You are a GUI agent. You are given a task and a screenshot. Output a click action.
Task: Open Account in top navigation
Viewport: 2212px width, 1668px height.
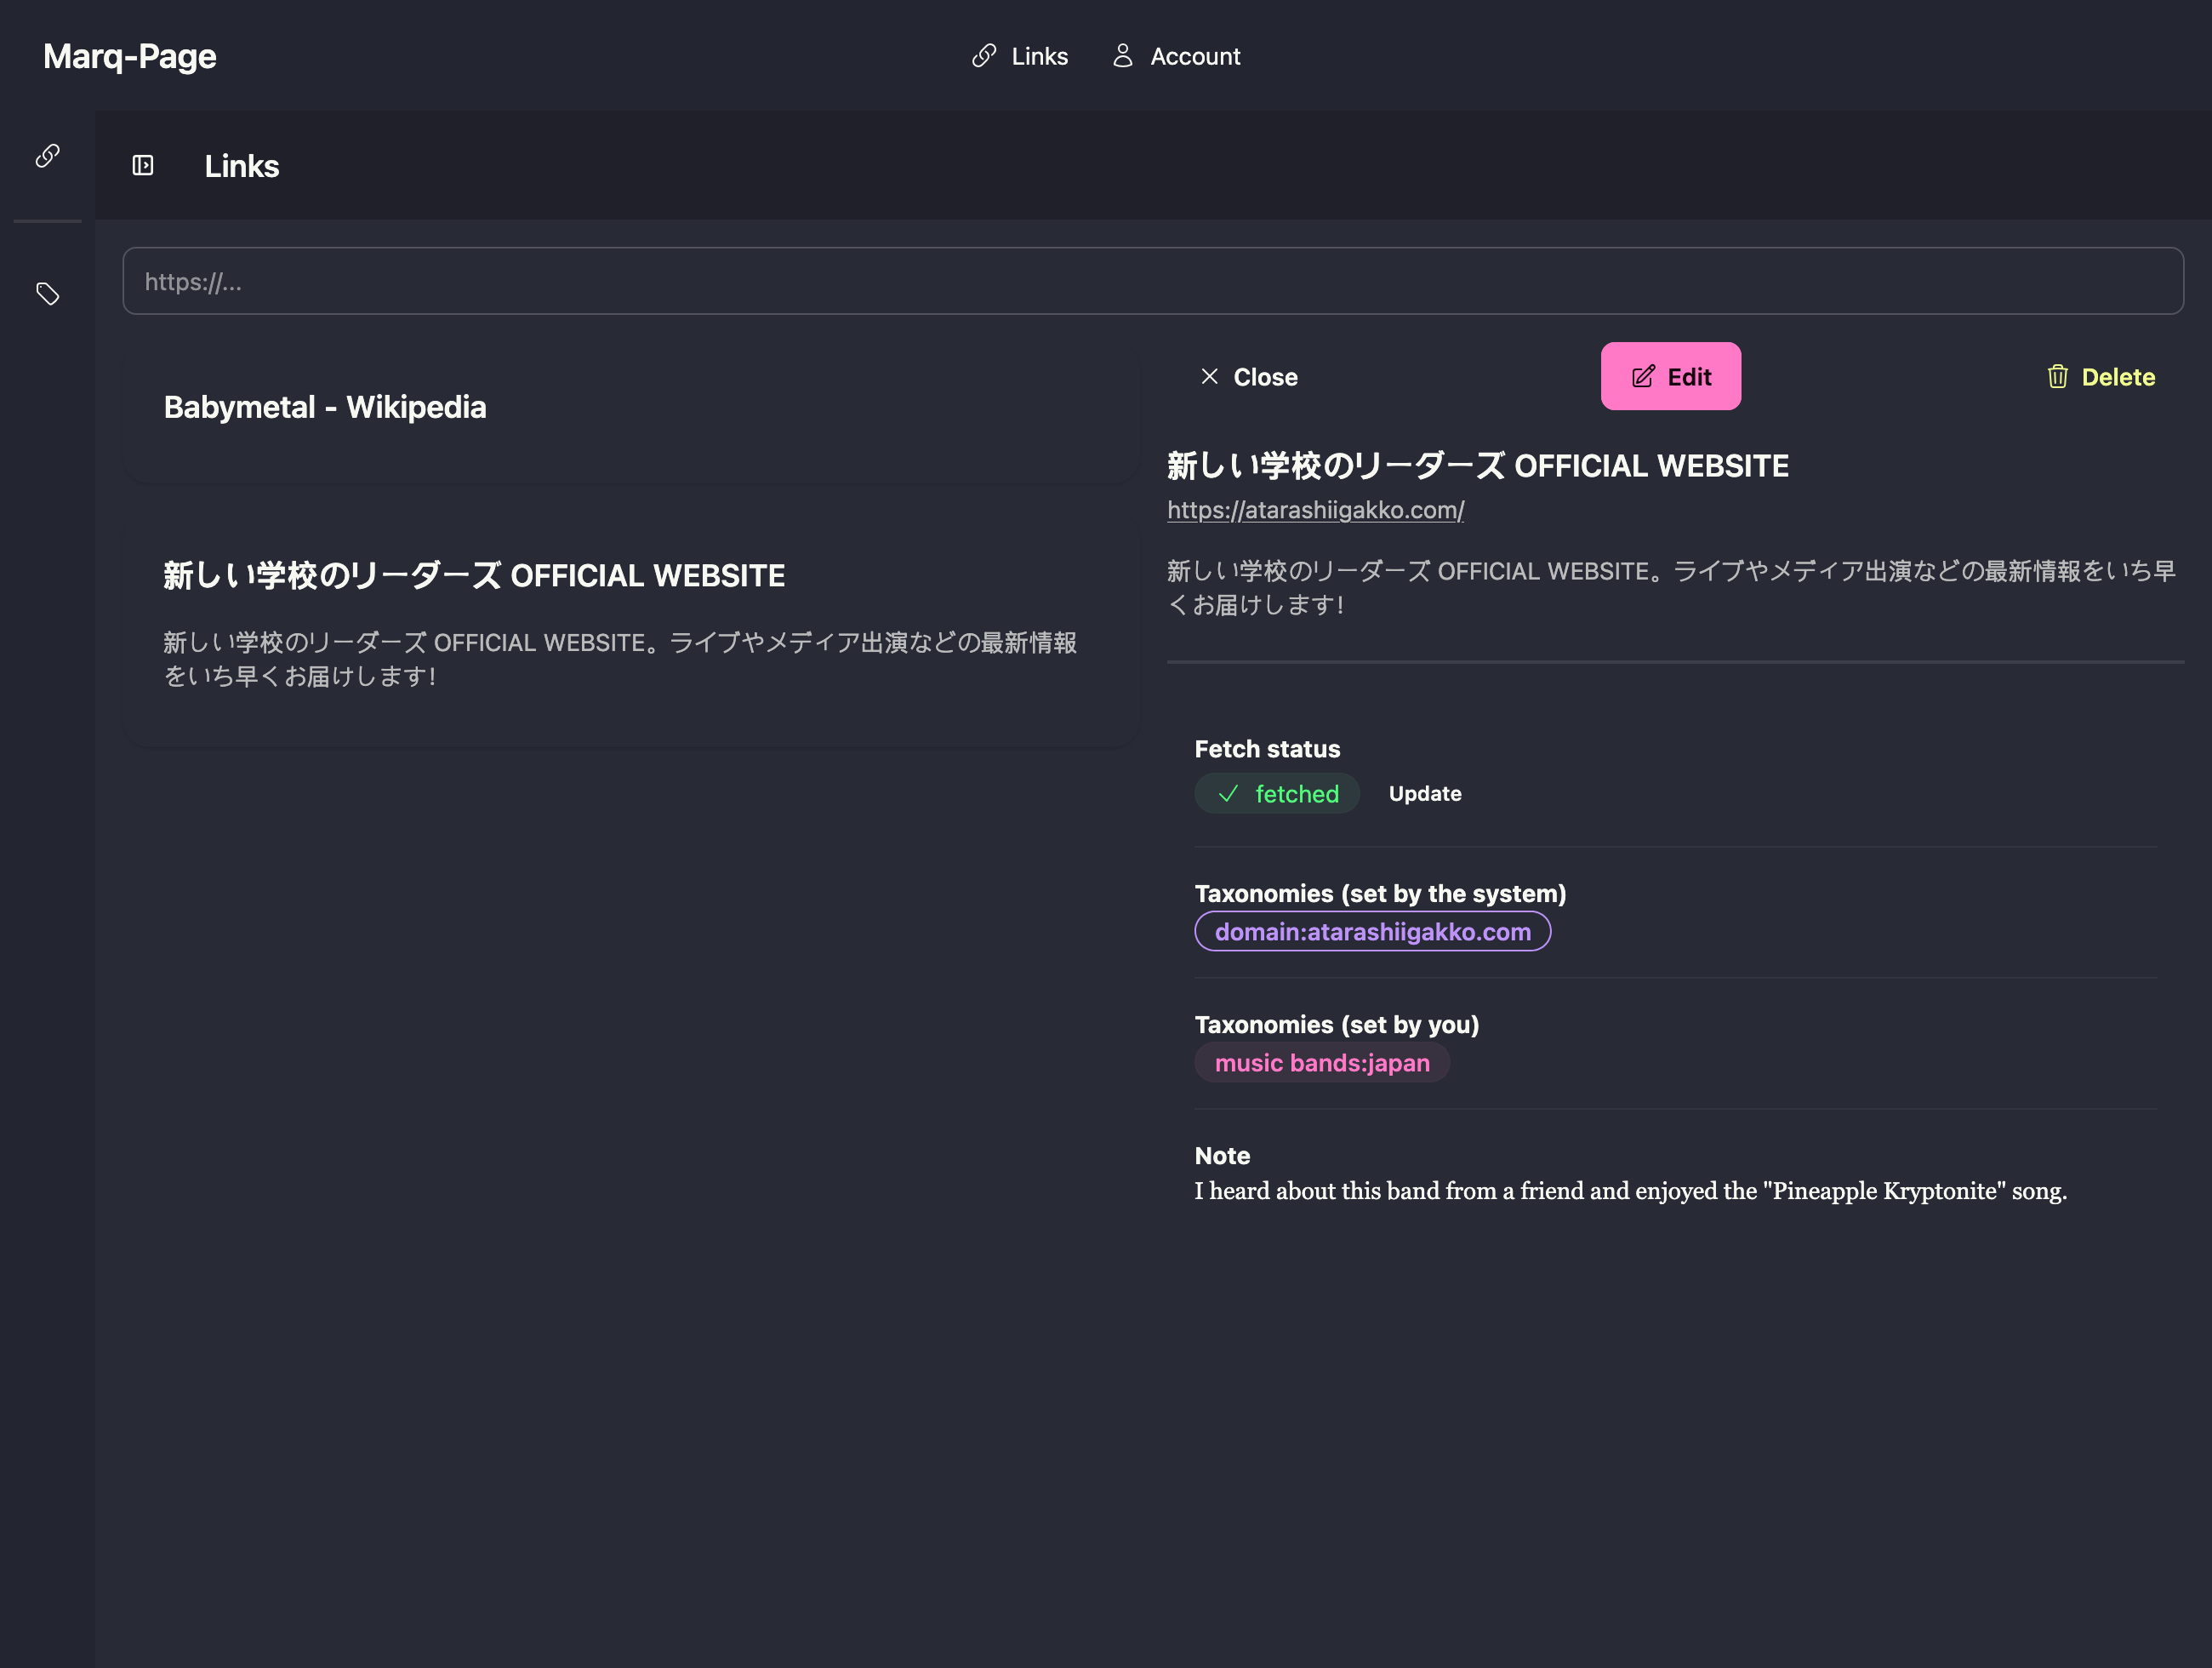1176,56
